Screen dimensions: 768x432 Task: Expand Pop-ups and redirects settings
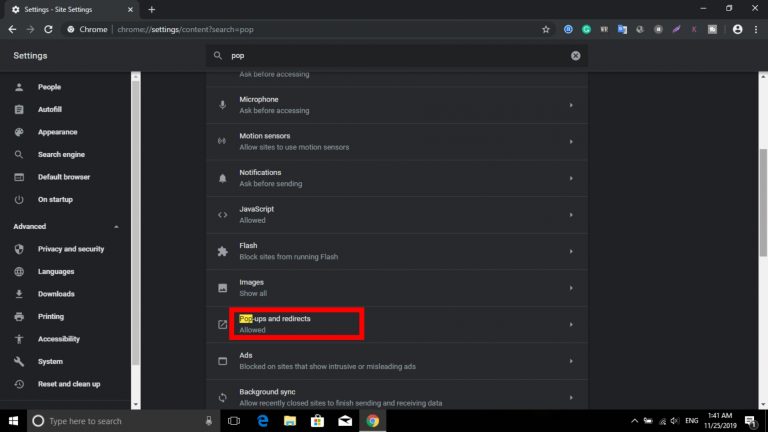point(571,324)
